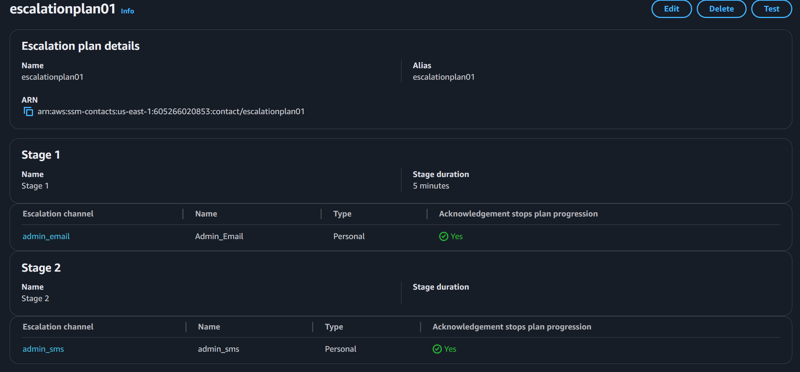Image resolution: width=800 pixels, height=372 pixels.
Task: Copy the ARN using the copy icon
Action: (x=29, y=111)
